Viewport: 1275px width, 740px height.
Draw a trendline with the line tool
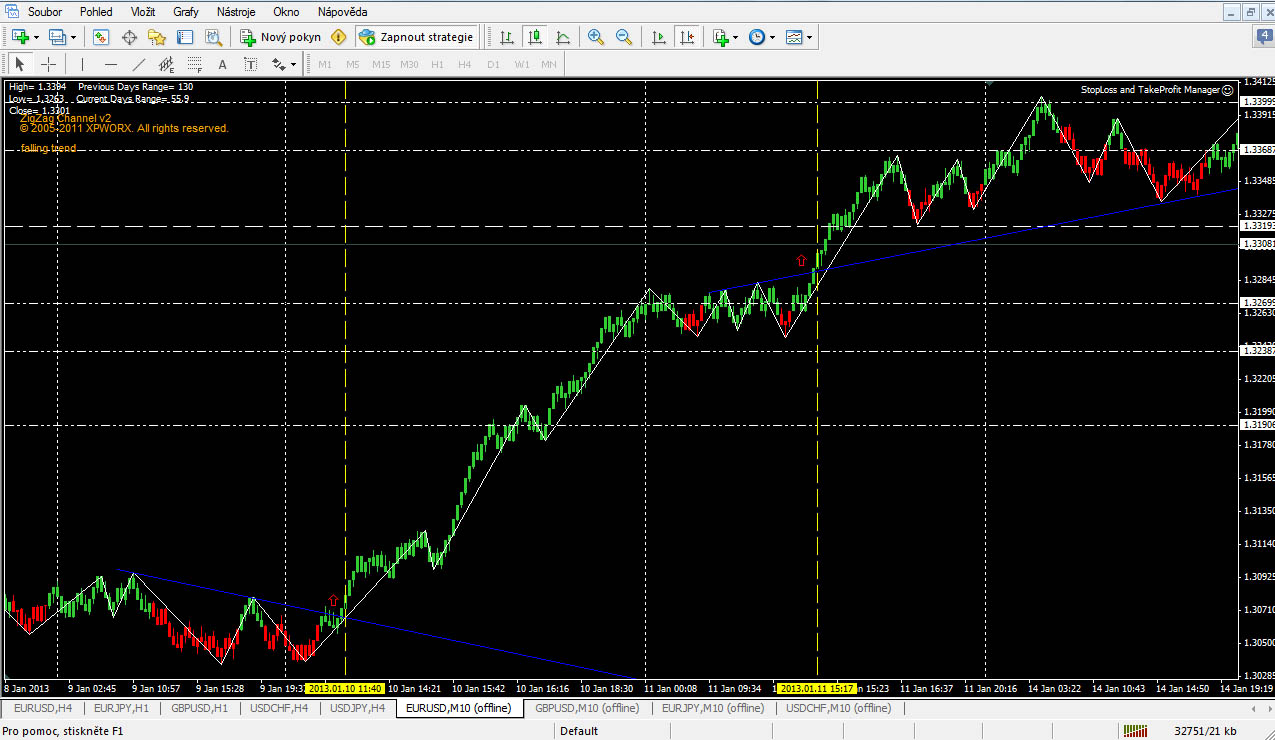point(139,65)
